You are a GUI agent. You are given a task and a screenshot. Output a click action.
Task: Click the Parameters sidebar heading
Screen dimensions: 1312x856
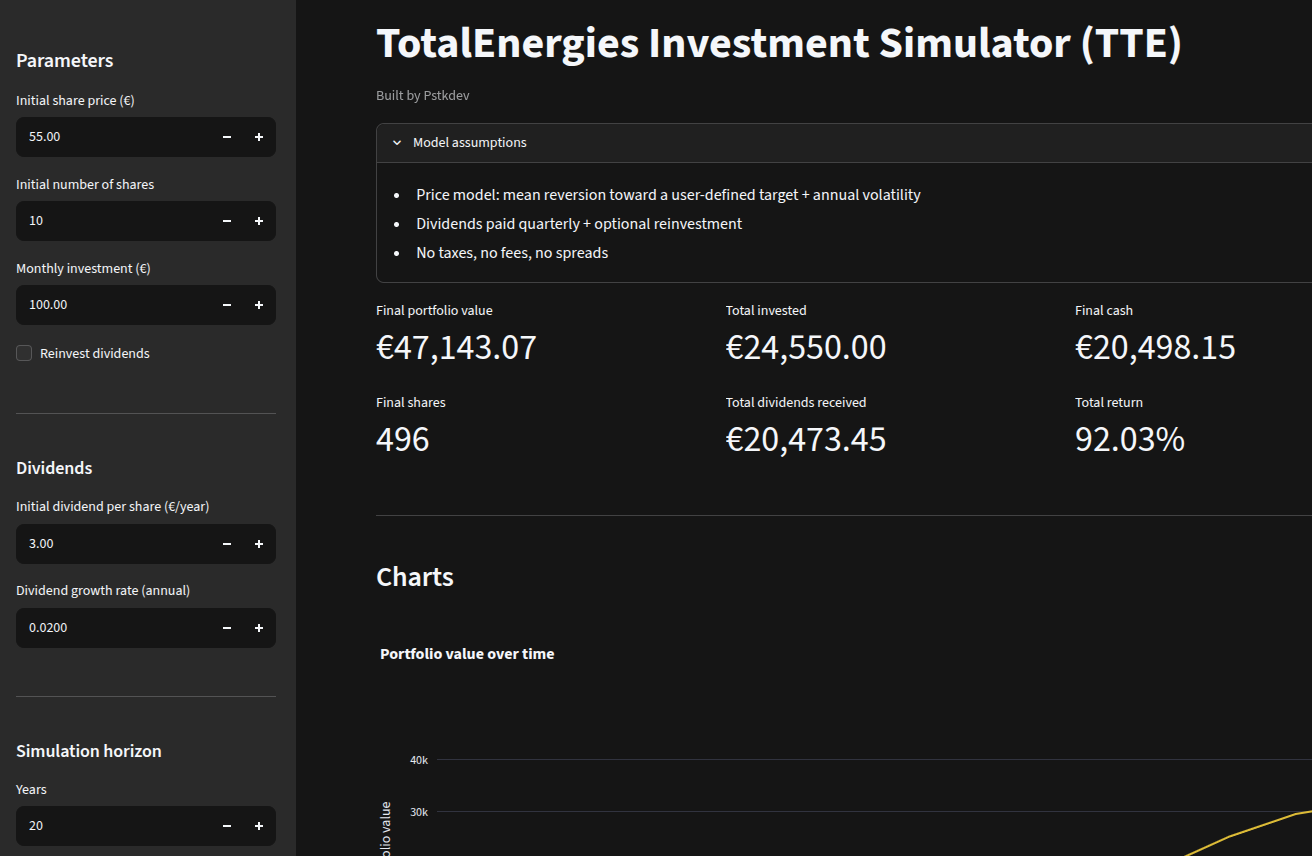pyautogui.click(x=65, y=61)
